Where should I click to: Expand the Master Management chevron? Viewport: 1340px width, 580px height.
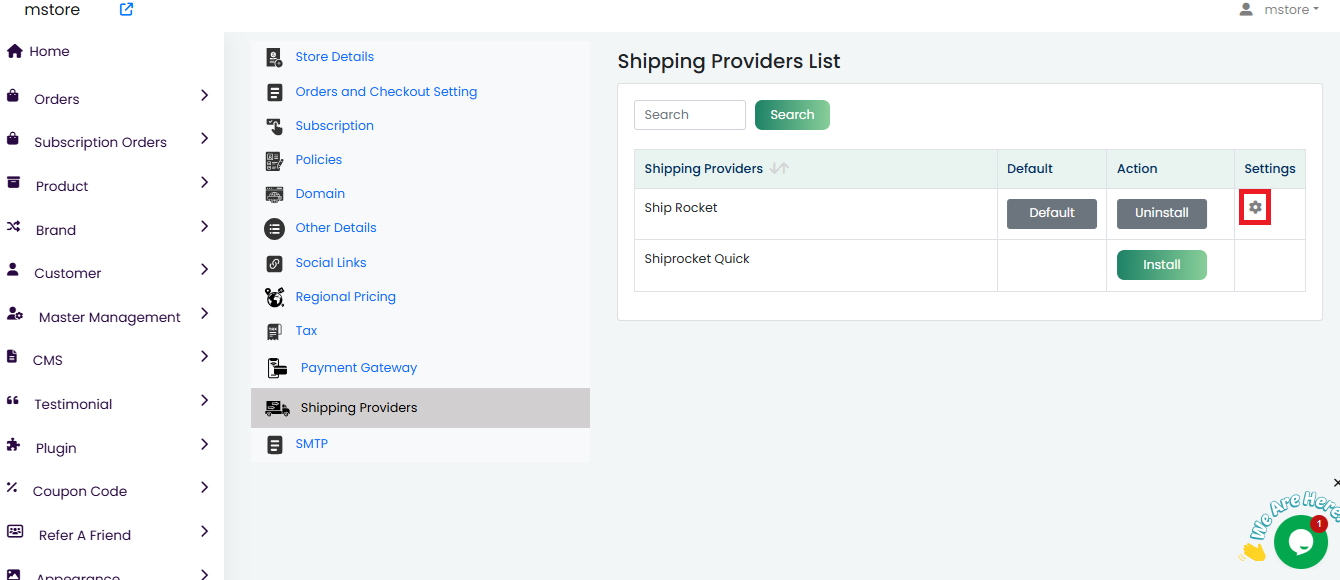[204, 314]
